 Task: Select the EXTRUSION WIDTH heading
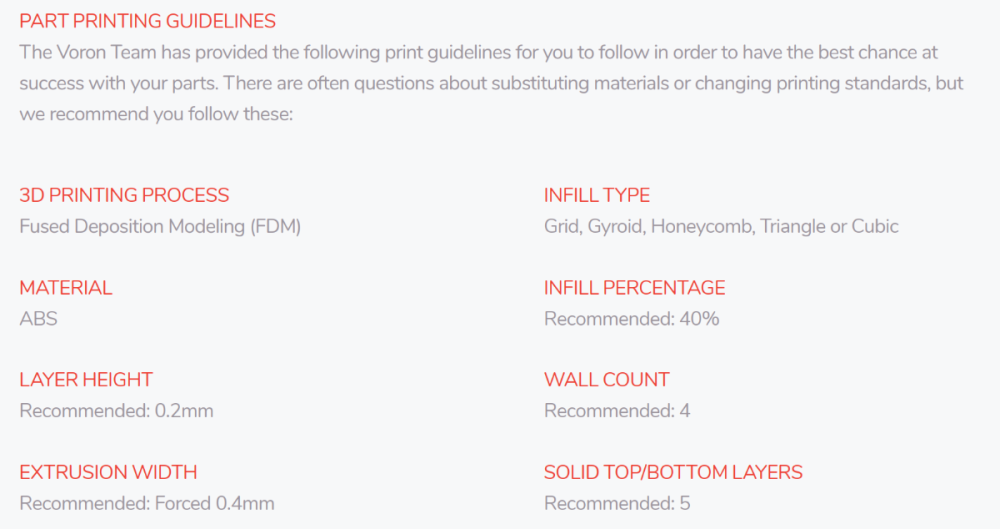[x=108, y=472]
